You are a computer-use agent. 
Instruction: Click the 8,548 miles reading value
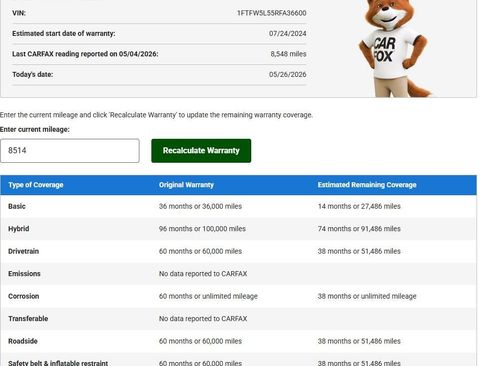pos(288,54)
